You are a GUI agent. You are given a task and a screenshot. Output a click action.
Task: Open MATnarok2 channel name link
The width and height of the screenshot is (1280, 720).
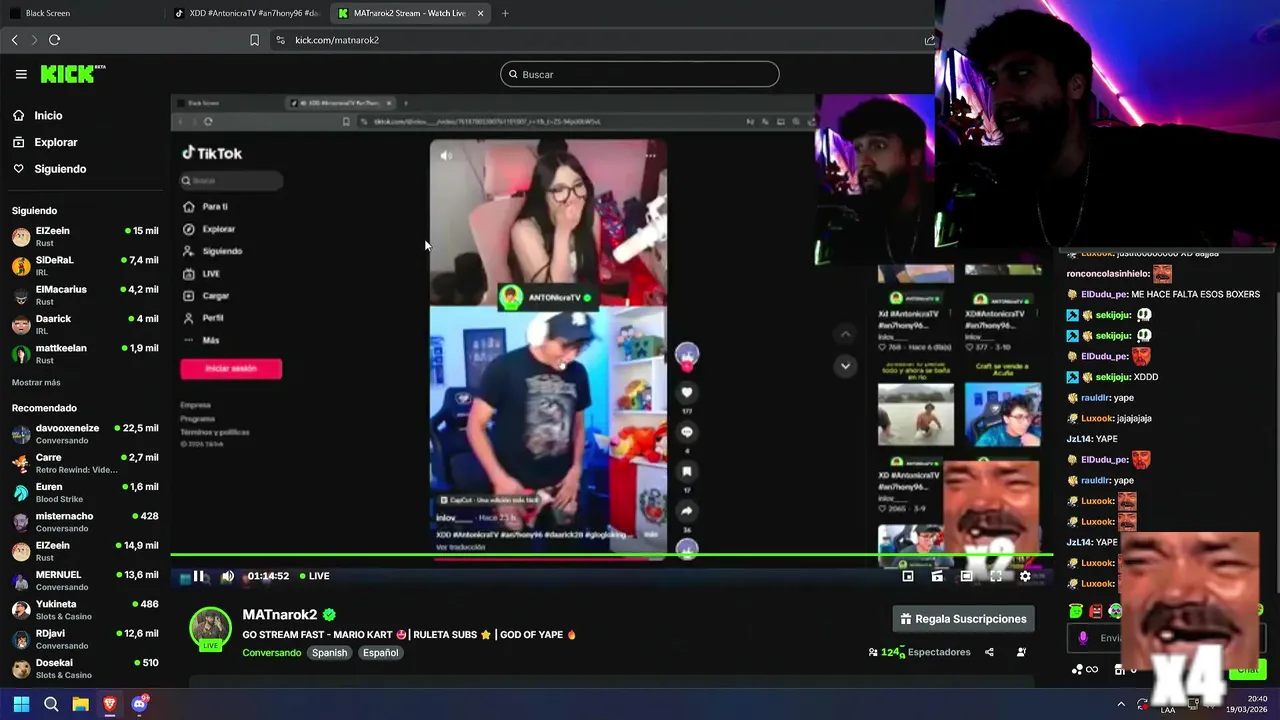pyautogui.click(x=280, y=615)
